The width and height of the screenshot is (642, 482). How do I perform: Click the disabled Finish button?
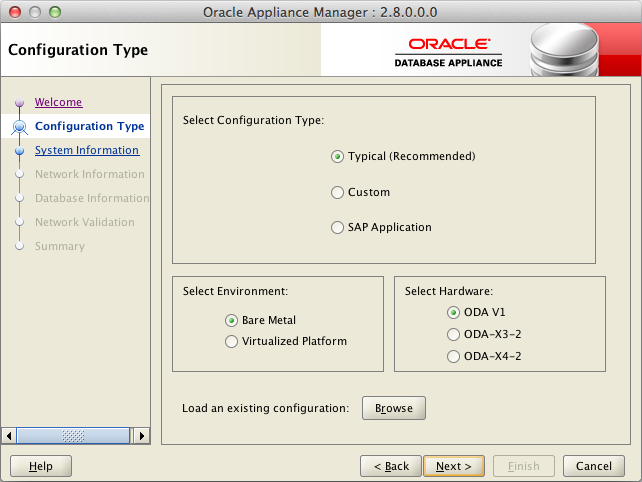(x=524, y=466)
